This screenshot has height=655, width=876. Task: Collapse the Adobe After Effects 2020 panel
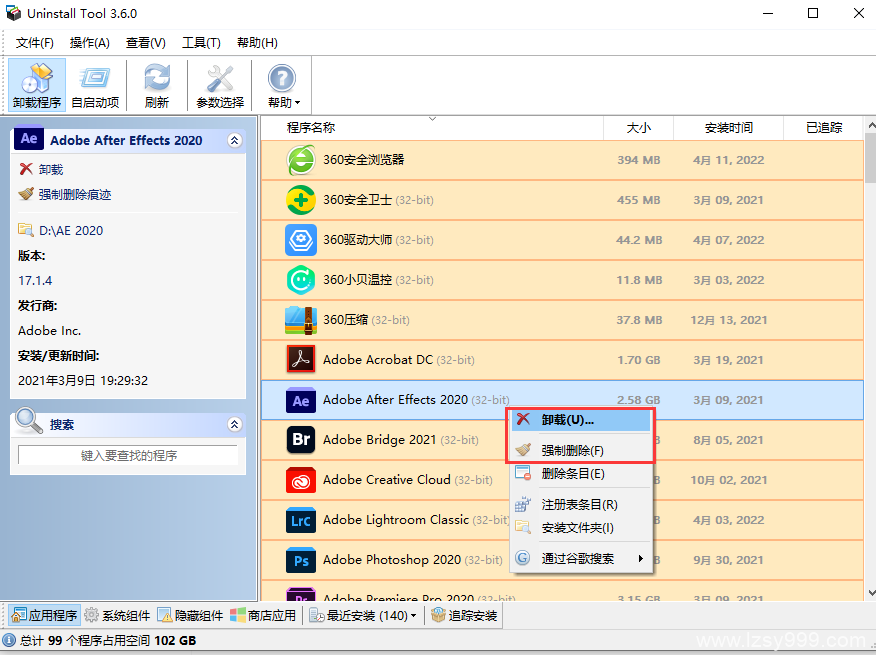pyautogui.click(x=234, y=141)
